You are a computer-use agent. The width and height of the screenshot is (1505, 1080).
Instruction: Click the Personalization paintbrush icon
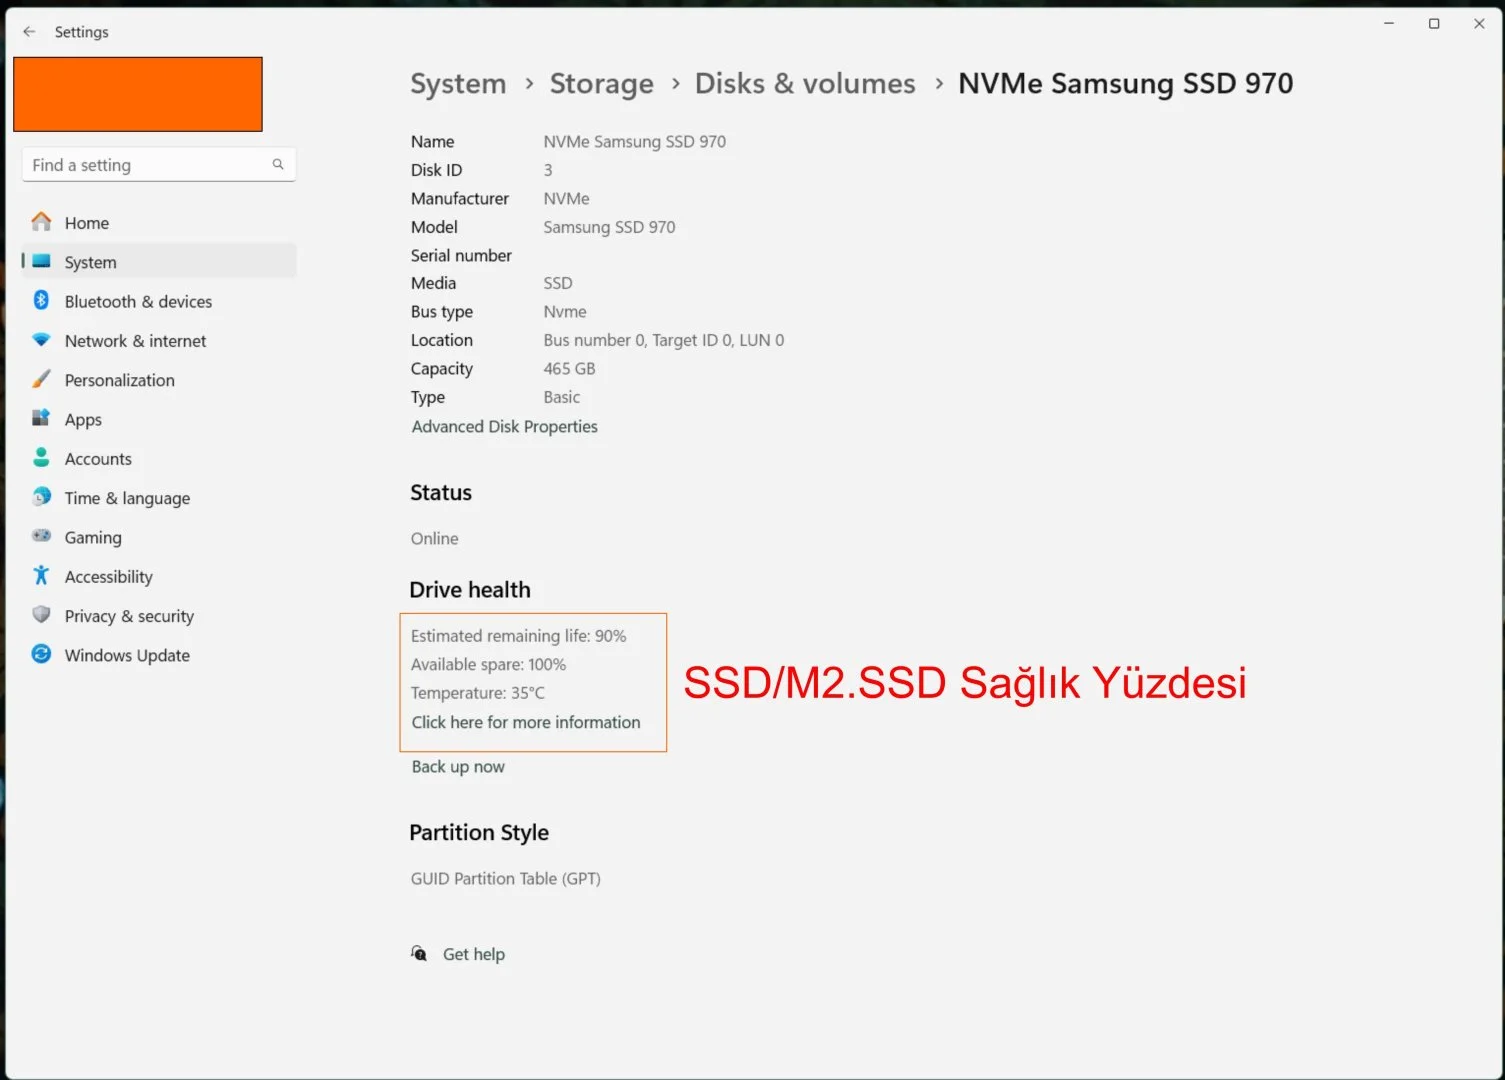[41, 379]
